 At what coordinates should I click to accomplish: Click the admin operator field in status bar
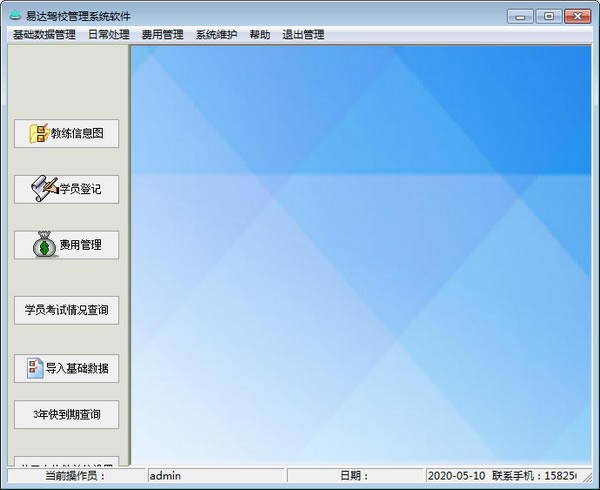[215, 477]
